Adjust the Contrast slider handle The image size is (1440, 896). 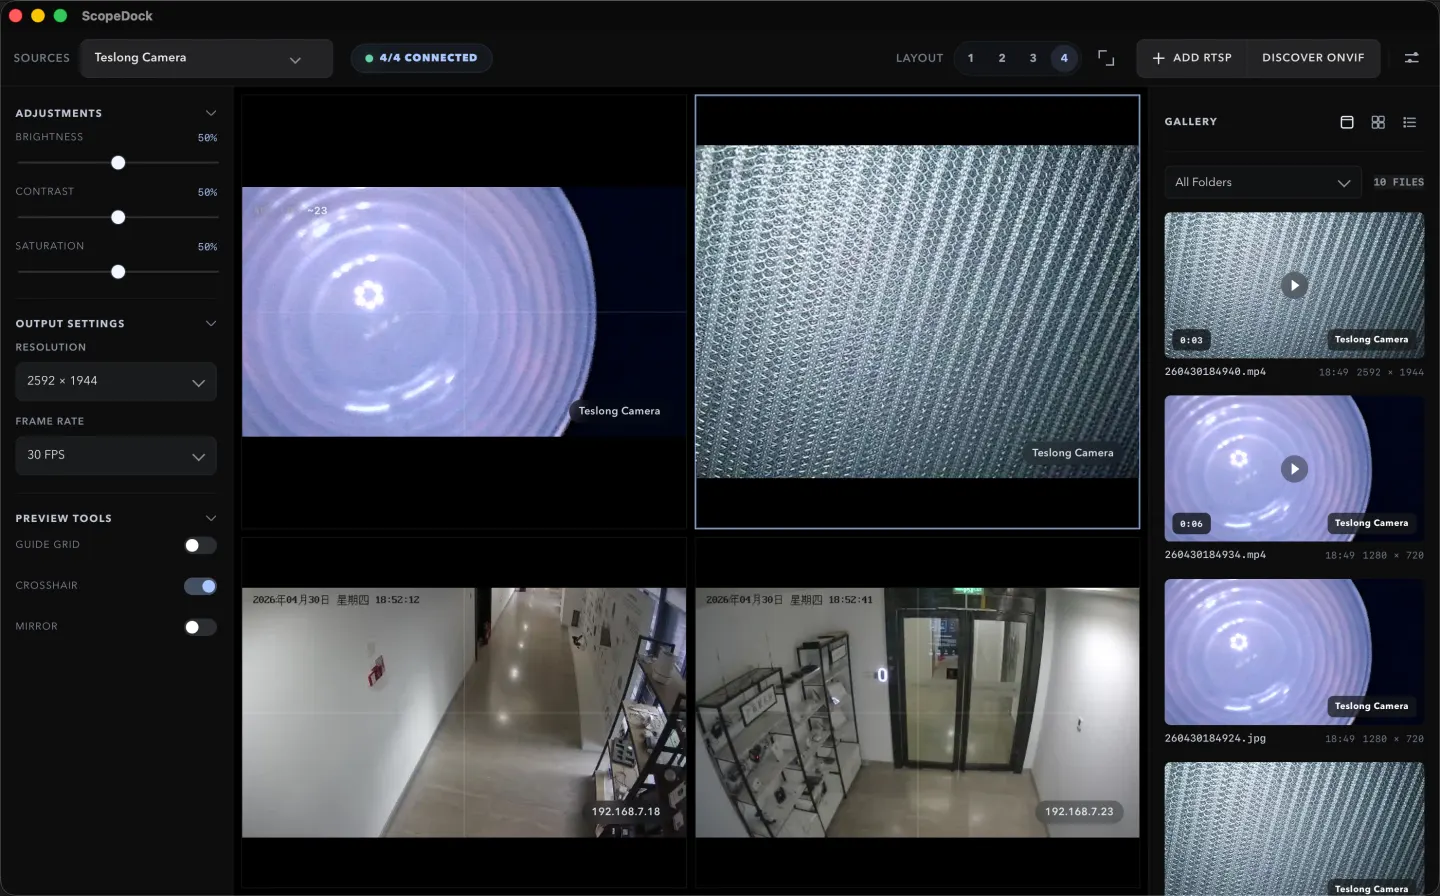click(x=118, y=217)
